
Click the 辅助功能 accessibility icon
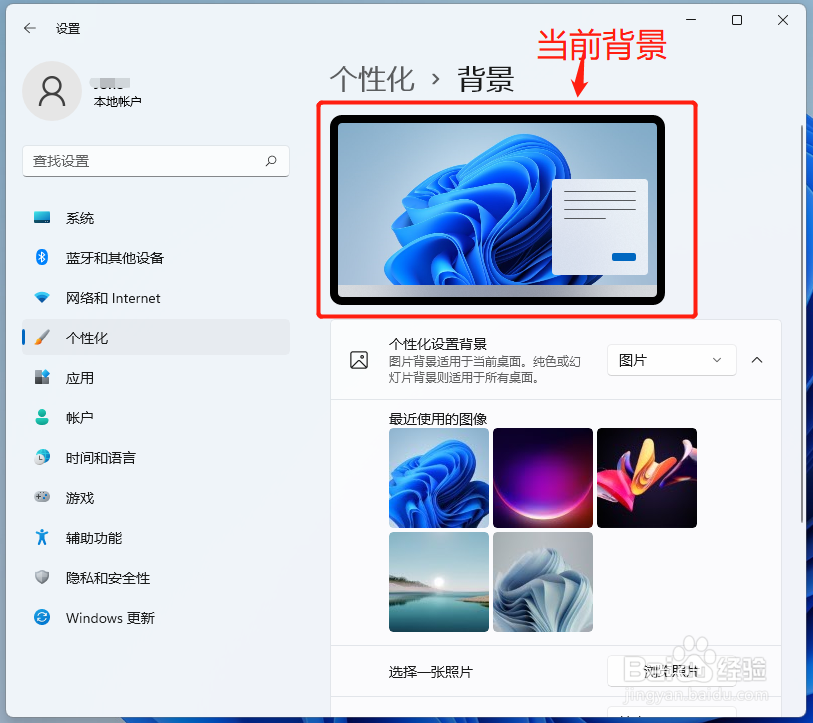point(42,537)
